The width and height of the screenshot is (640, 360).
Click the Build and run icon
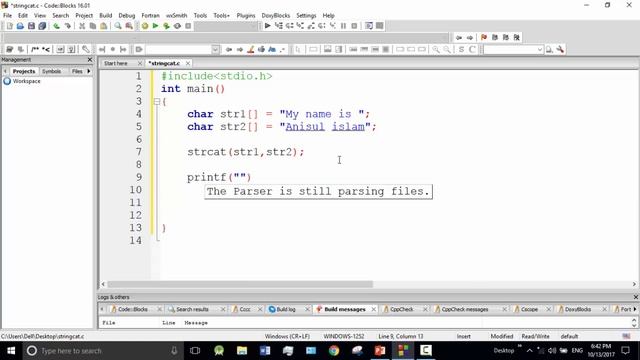[x=166, y=26]
